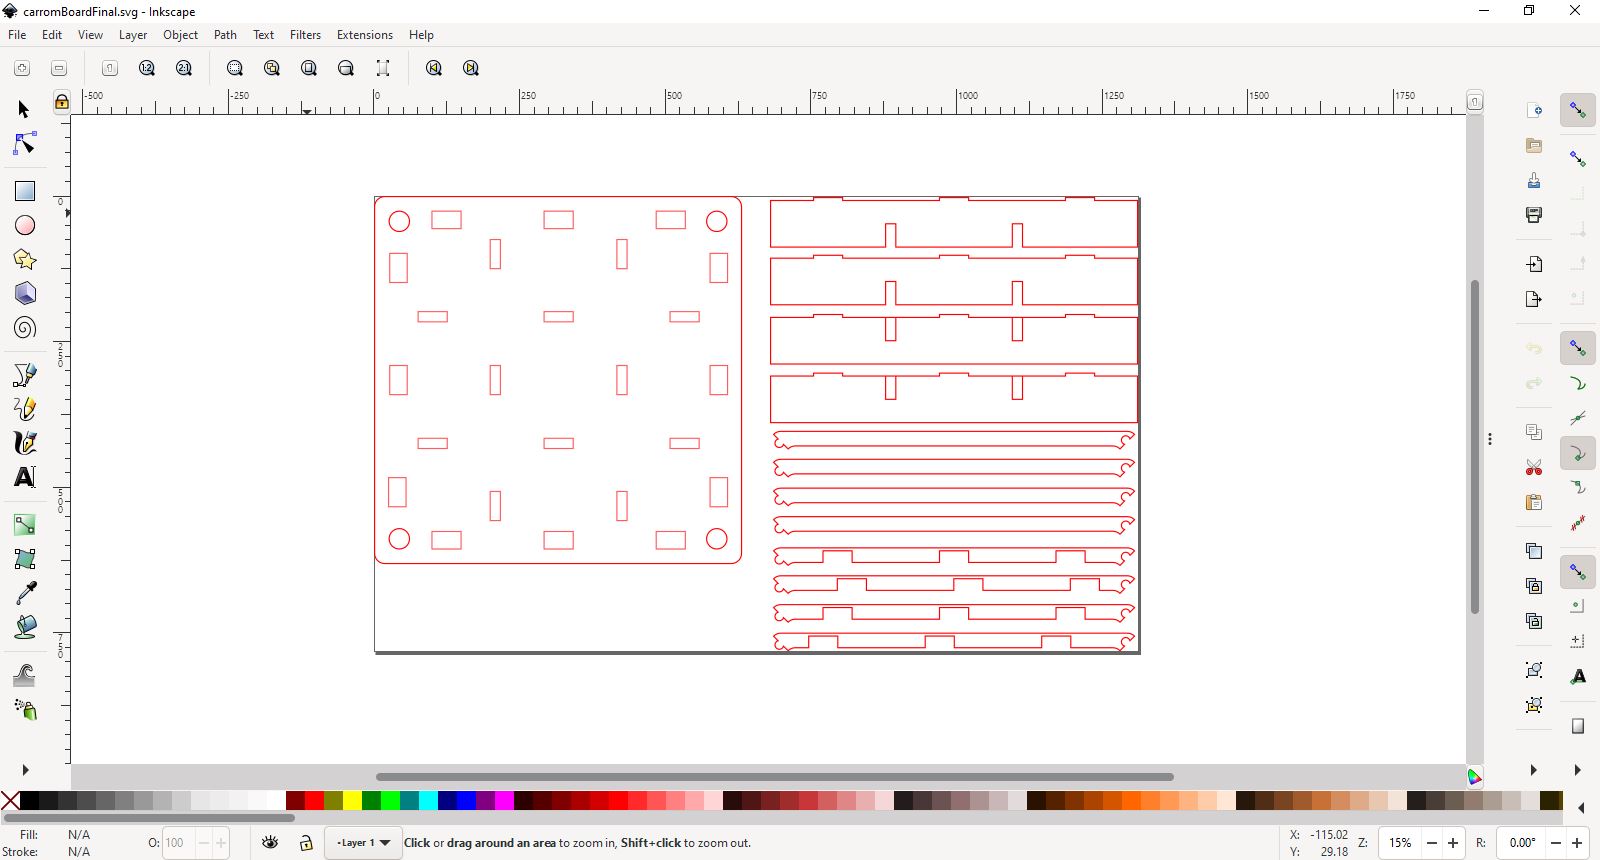The image size is (1600, 860).
Task: Select the Node editing tool
Action: (24, 144)
